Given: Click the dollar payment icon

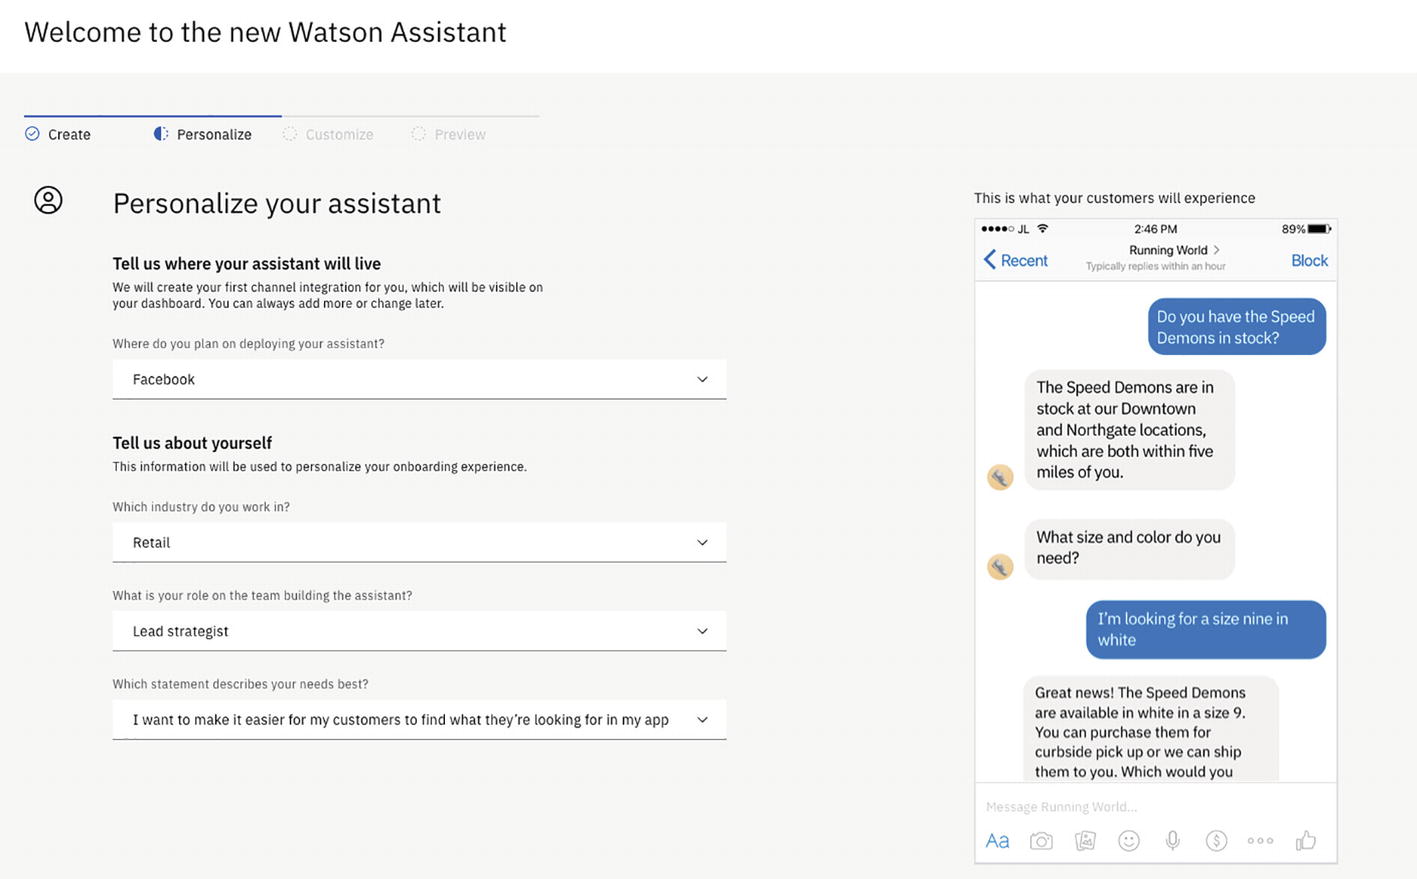Looking at the screenshot, I should pyautogui.click(x=1216, y=841).
